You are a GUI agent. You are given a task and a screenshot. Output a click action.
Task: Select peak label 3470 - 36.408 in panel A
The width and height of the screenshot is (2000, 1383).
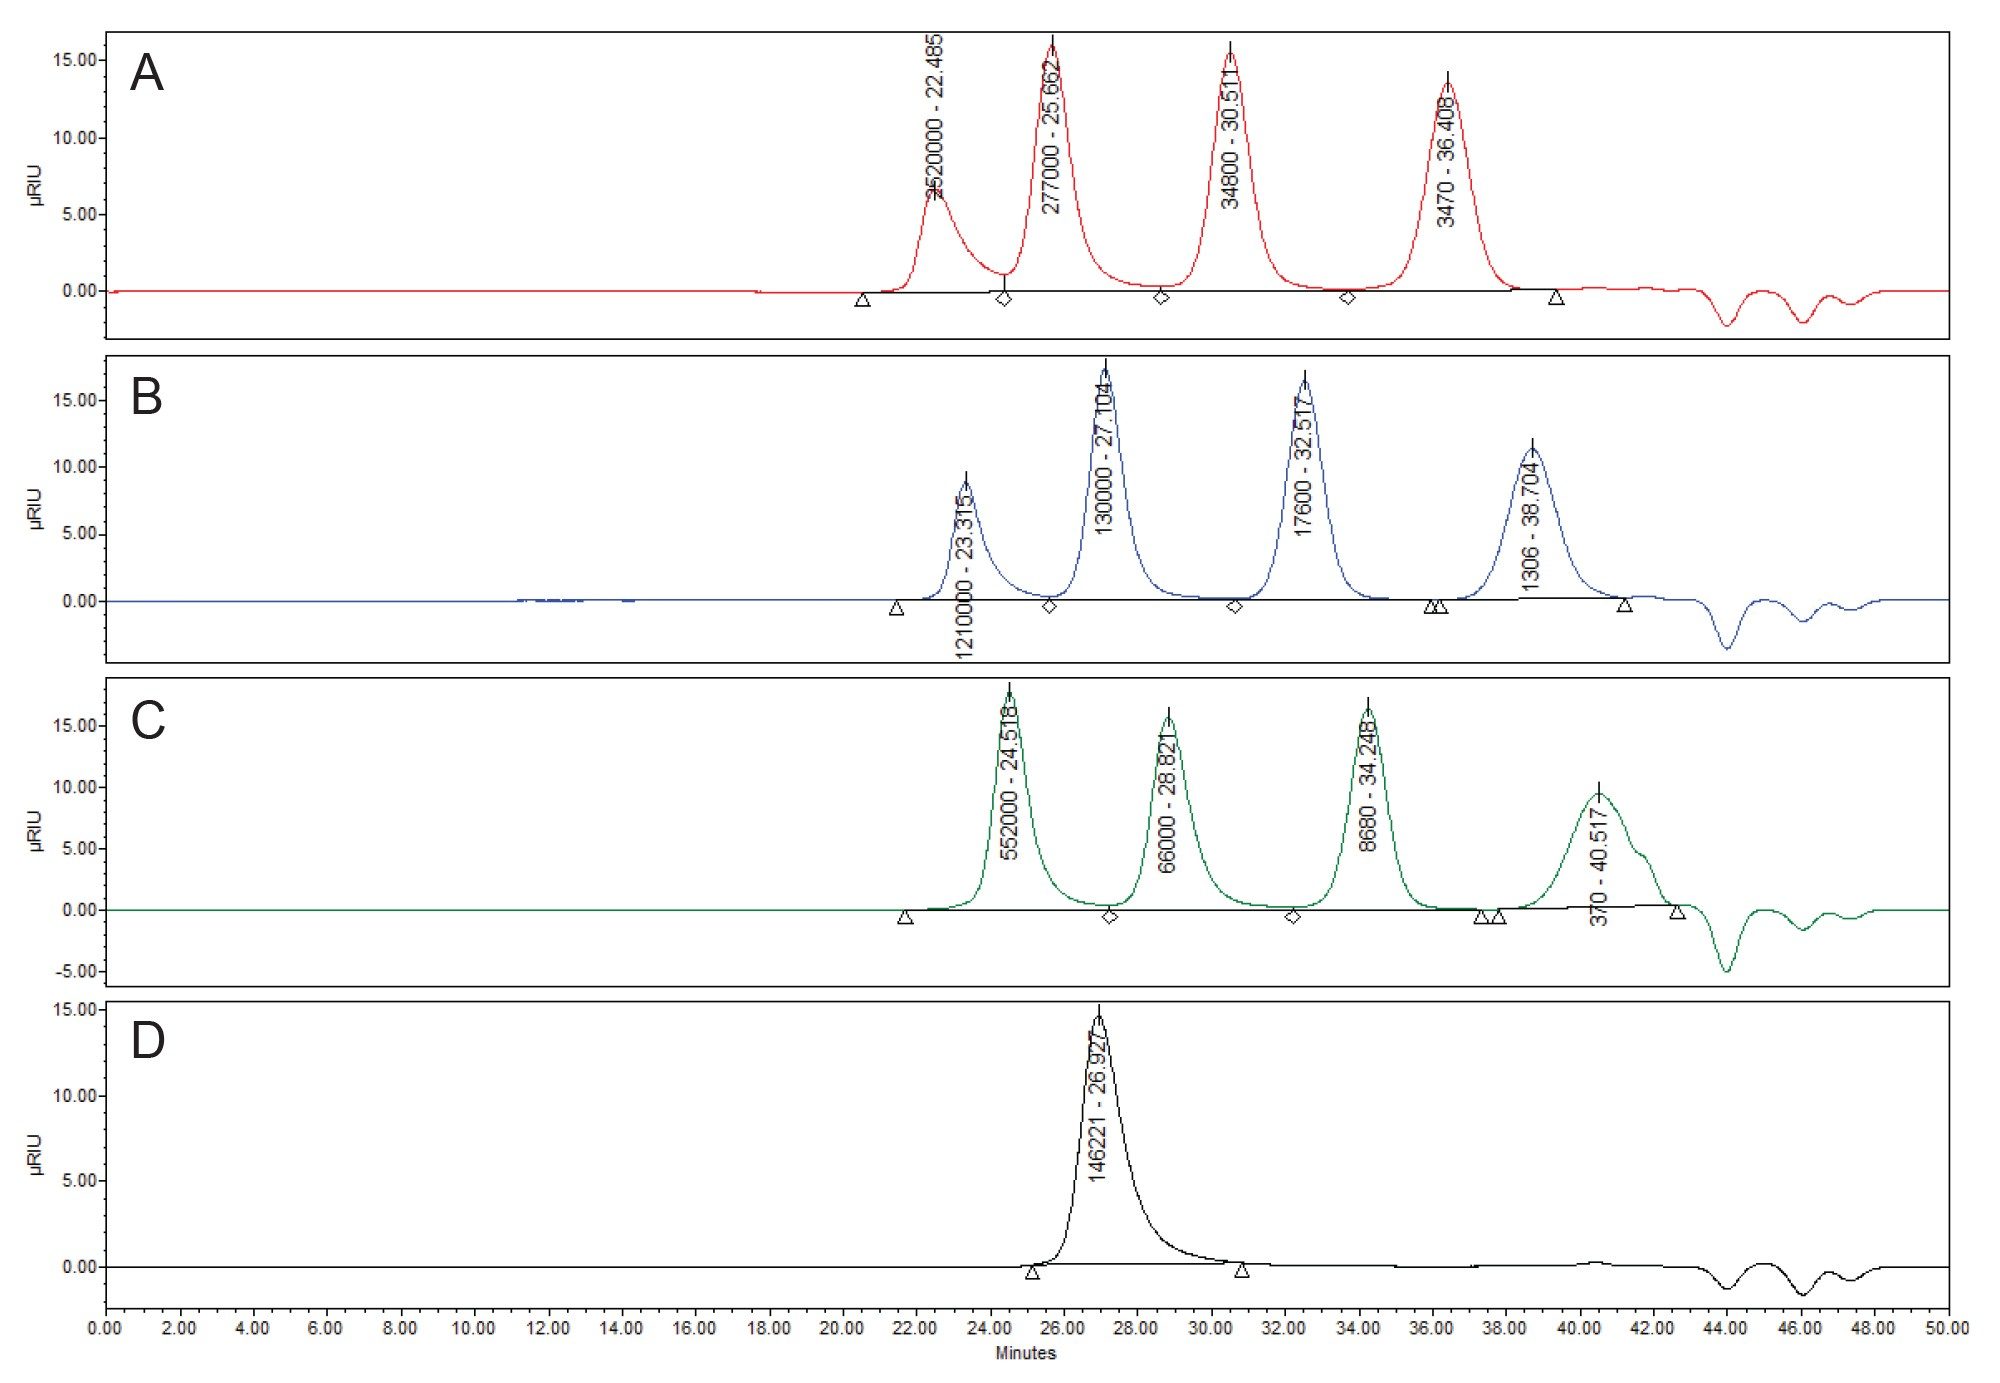pos(1445,162)
